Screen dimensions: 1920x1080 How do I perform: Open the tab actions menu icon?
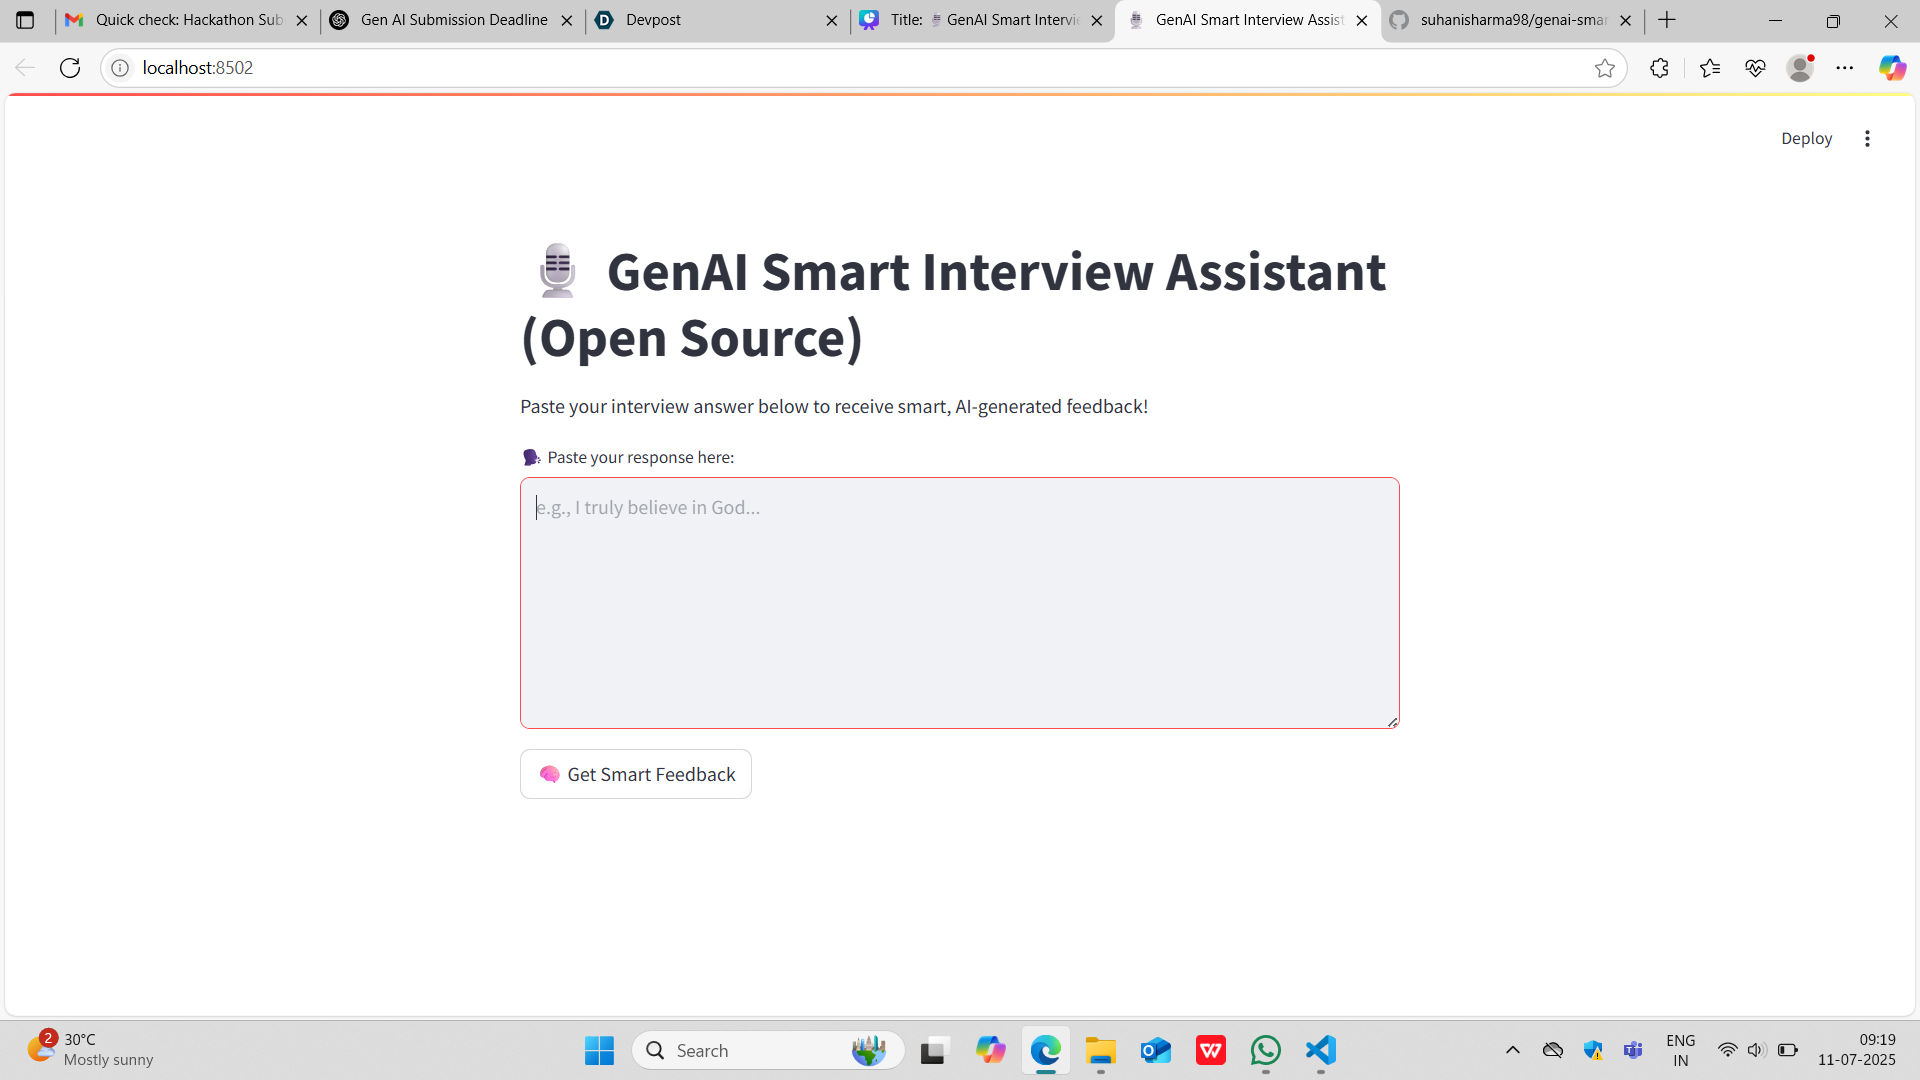pyautogui.click(x=25, y=20)
